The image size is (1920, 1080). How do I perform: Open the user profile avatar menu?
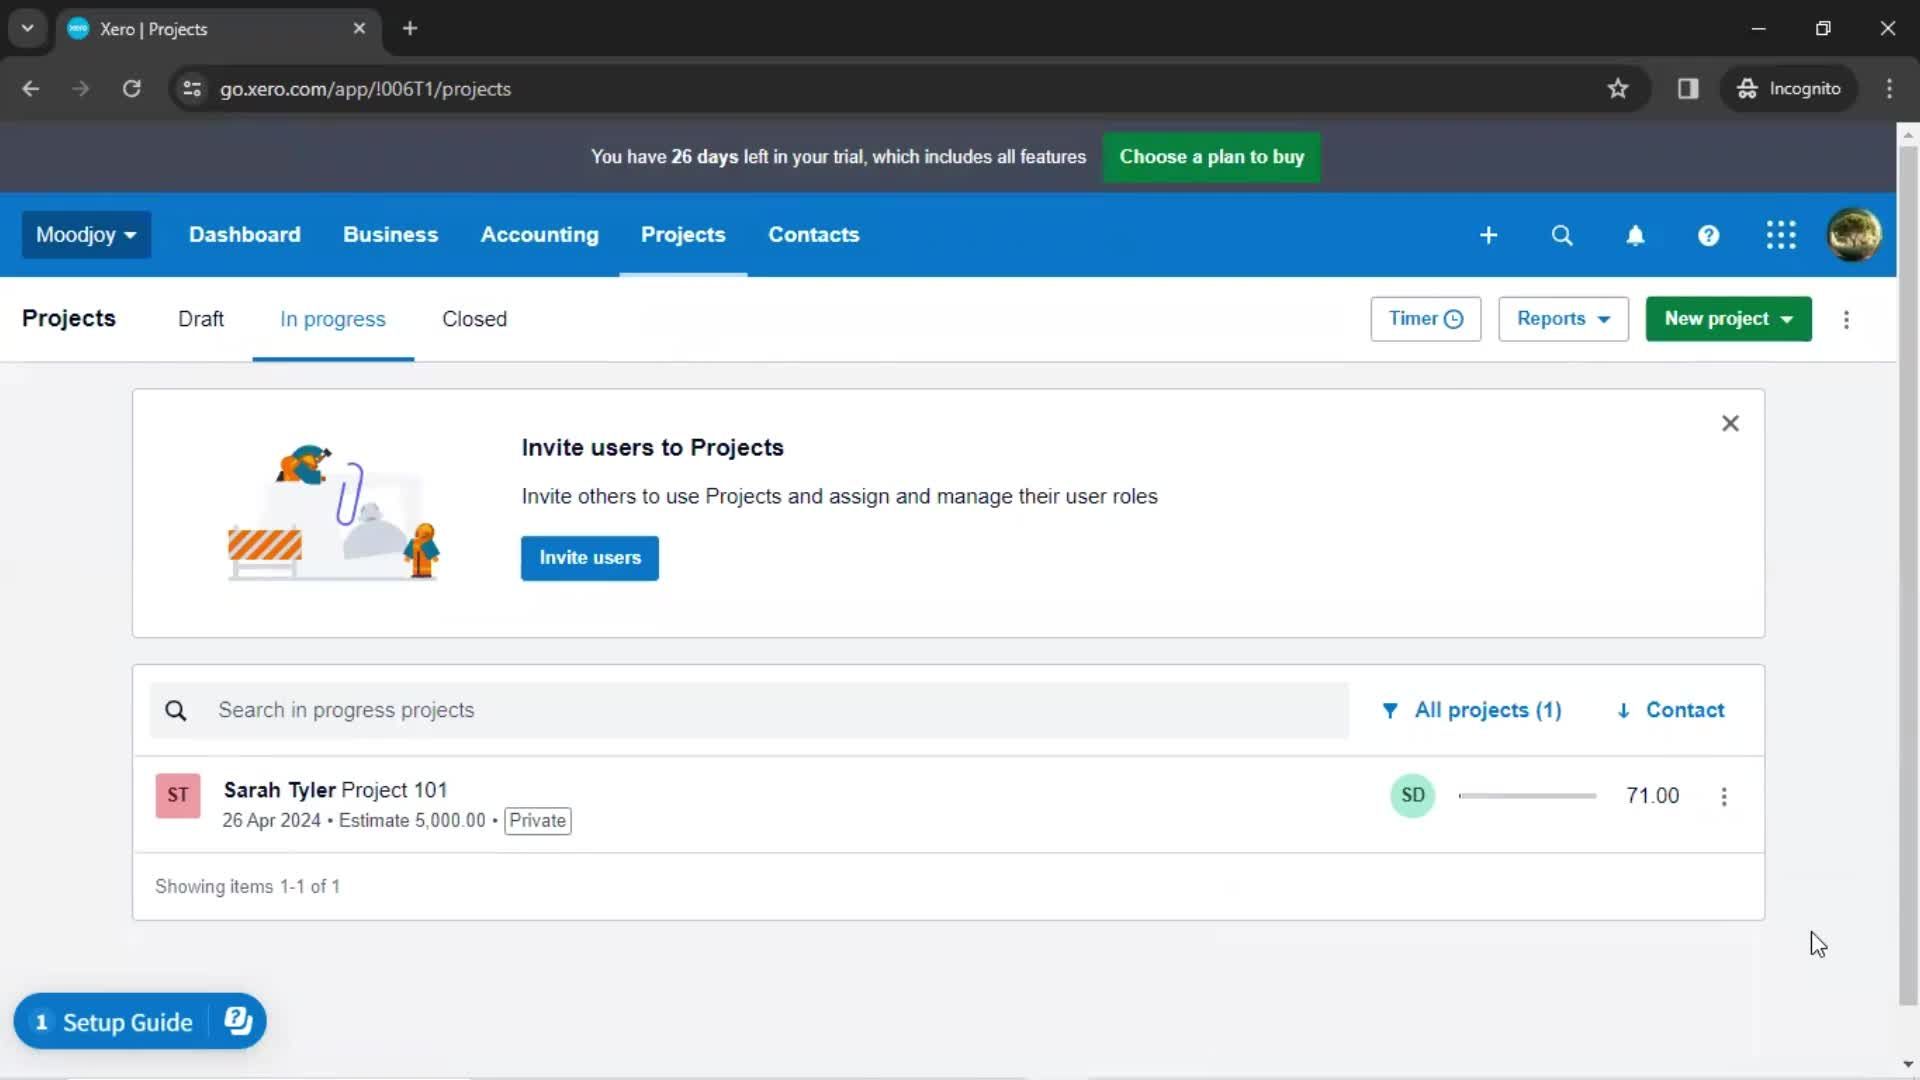coord(1854,235)
